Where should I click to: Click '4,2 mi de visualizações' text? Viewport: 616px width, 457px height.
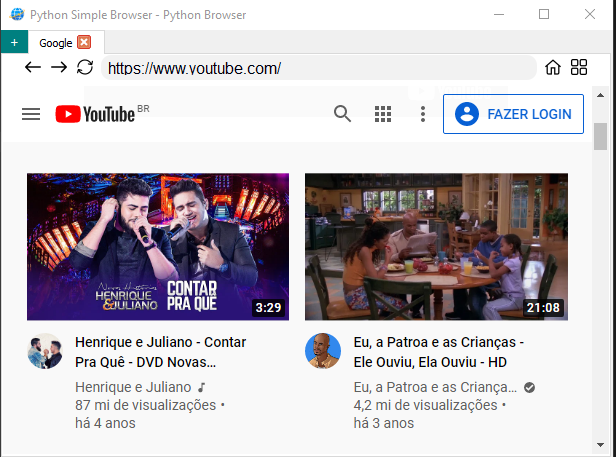point(425,405)
